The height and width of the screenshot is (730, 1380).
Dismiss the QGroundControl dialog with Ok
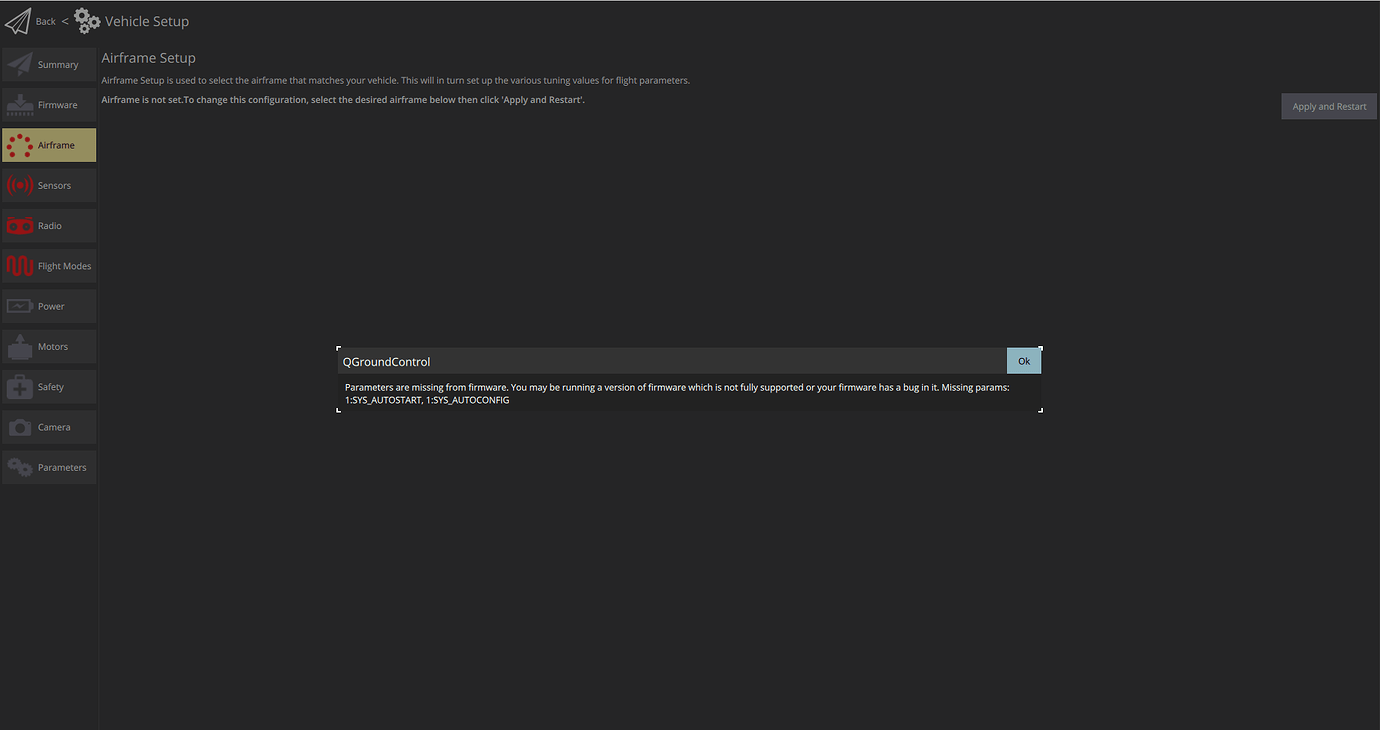(1023, 361)
